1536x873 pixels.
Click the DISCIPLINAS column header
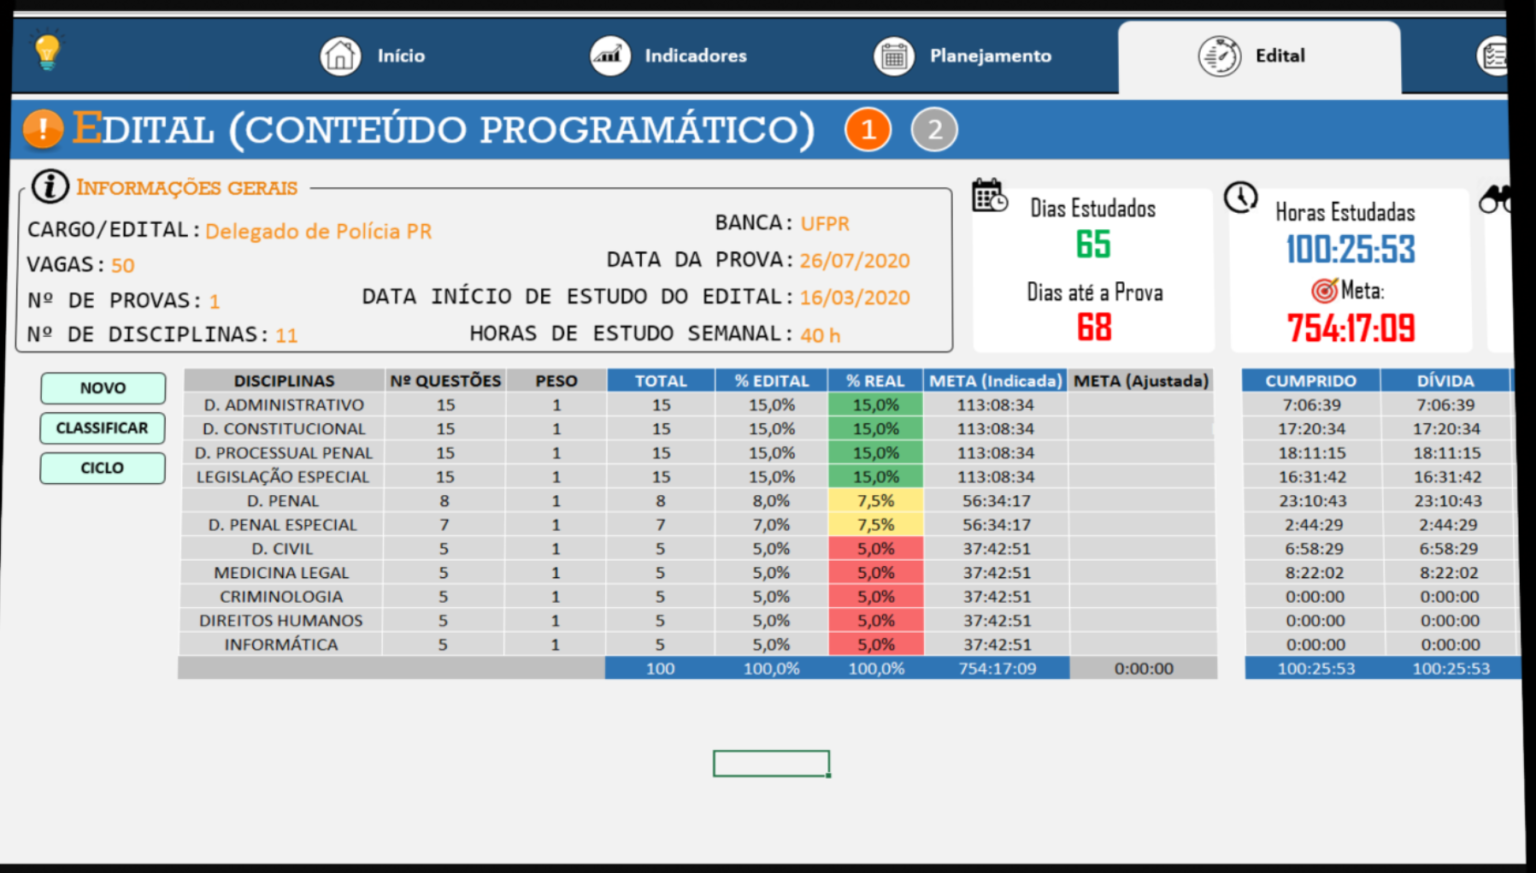pyautogui.click(x=284, y=381)
